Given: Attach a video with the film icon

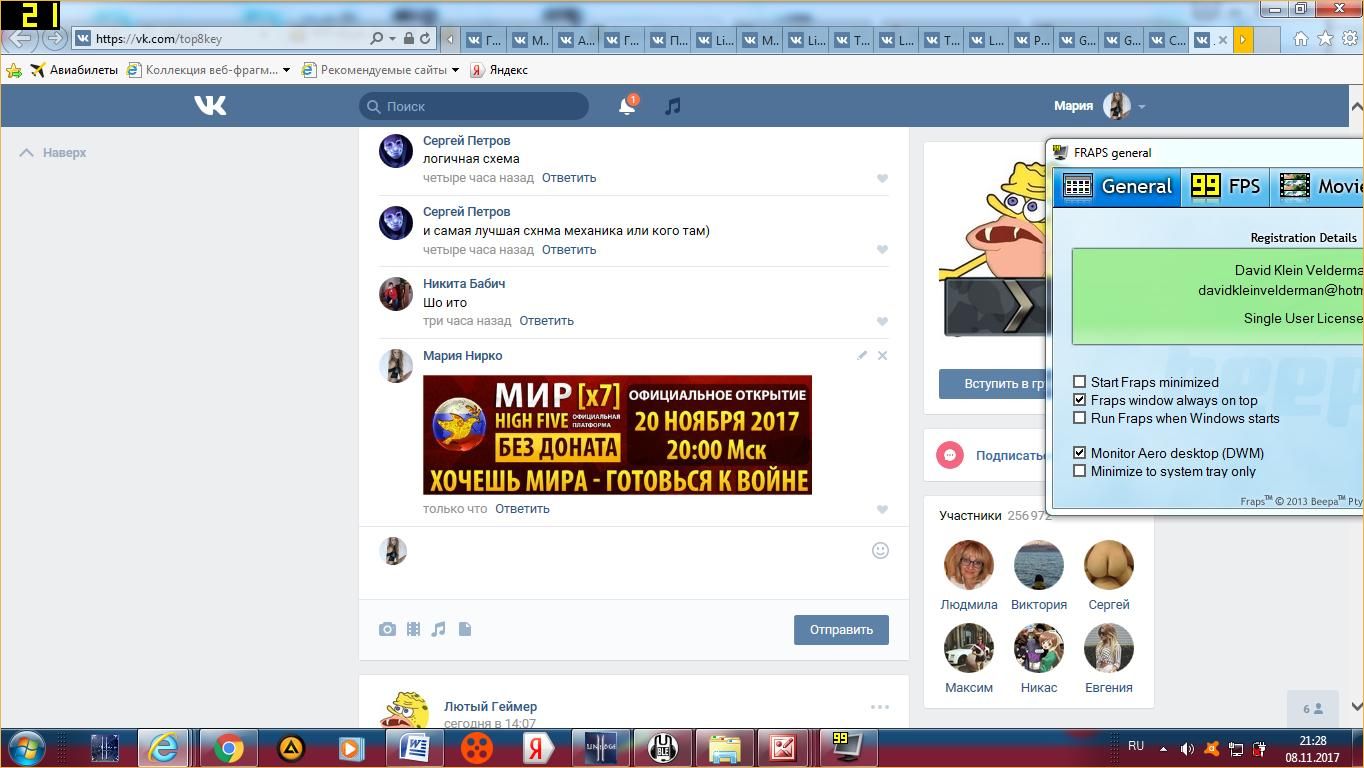Looking at the screenshot, I should (413, 629).
